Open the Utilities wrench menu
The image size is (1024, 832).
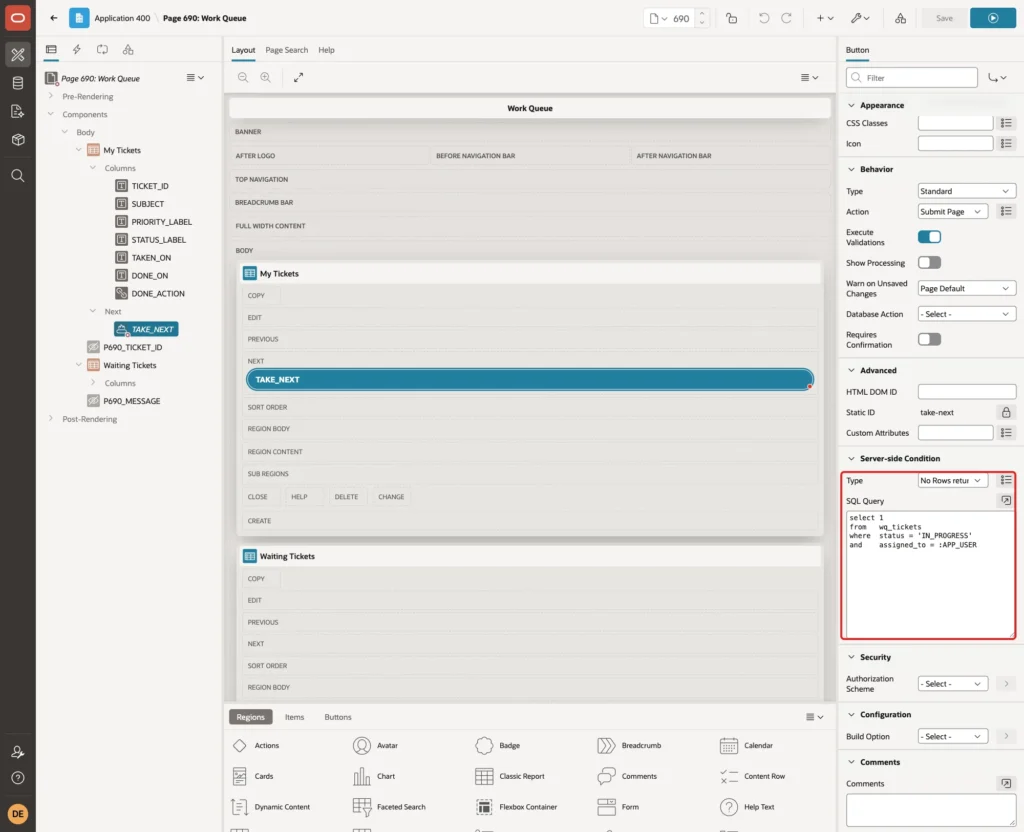point(860,18)
